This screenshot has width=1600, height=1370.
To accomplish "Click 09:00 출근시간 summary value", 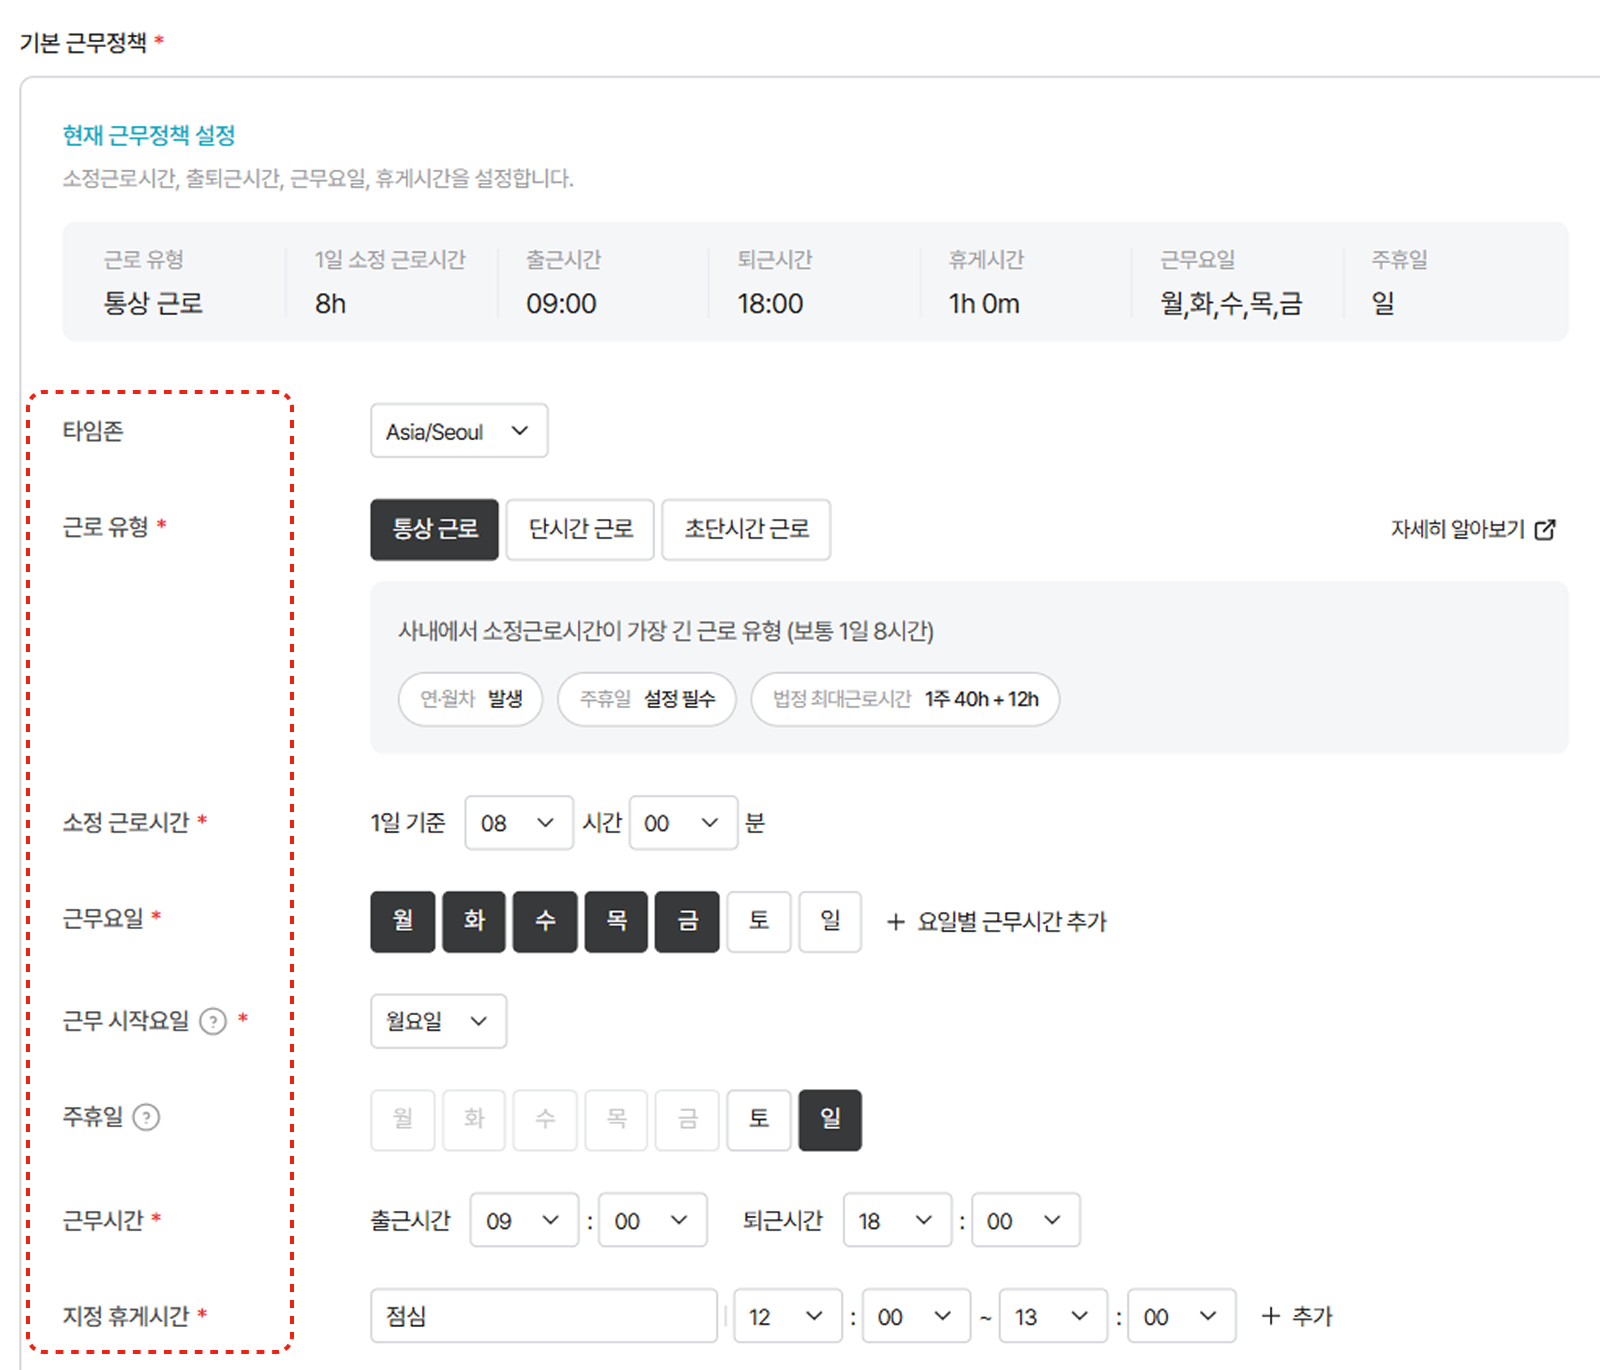I will click(x=561, y=303).
